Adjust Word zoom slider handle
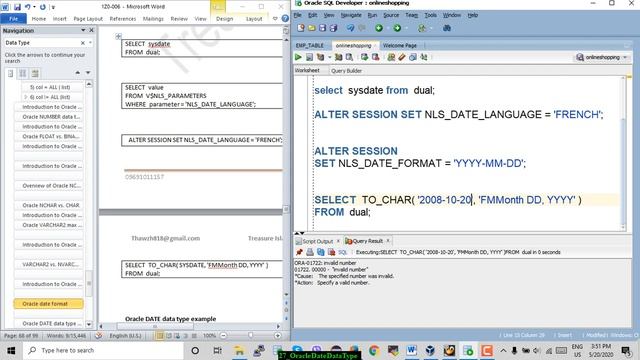The image size is (640, 360). click(251, 336)
